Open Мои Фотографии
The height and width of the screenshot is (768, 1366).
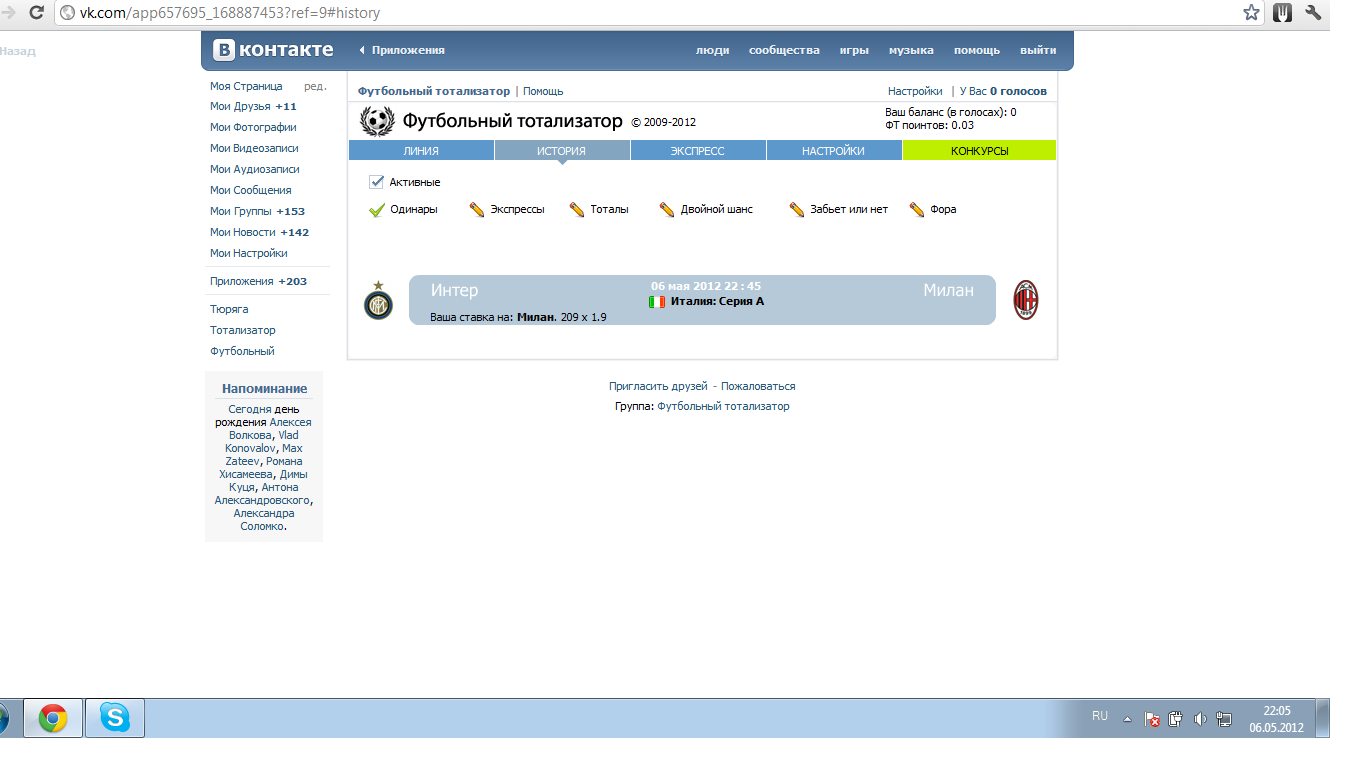[x=253, y=127]
